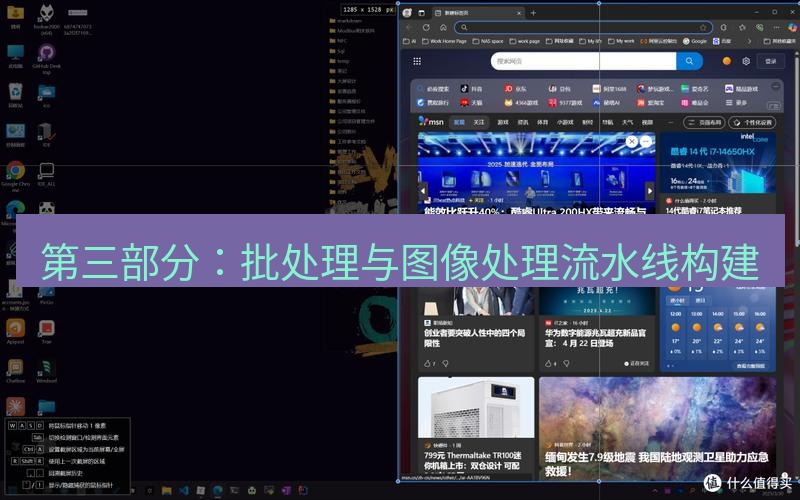Image resolution: width=800 pixels, height=500 pixels.
Task: Open the foobar2000 desktop shortcut
Action: click(x=46, y=19)
